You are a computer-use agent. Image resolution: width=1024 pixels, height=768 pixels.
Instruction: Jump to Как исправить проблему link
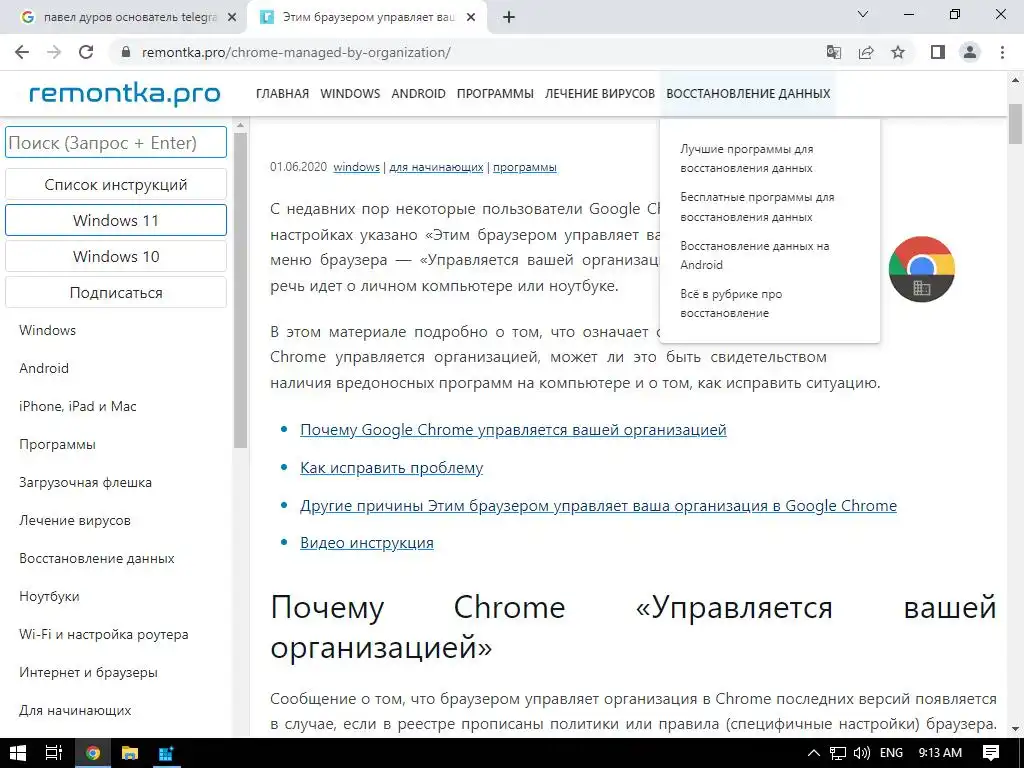pyautogui.click(x=391, y=468)
